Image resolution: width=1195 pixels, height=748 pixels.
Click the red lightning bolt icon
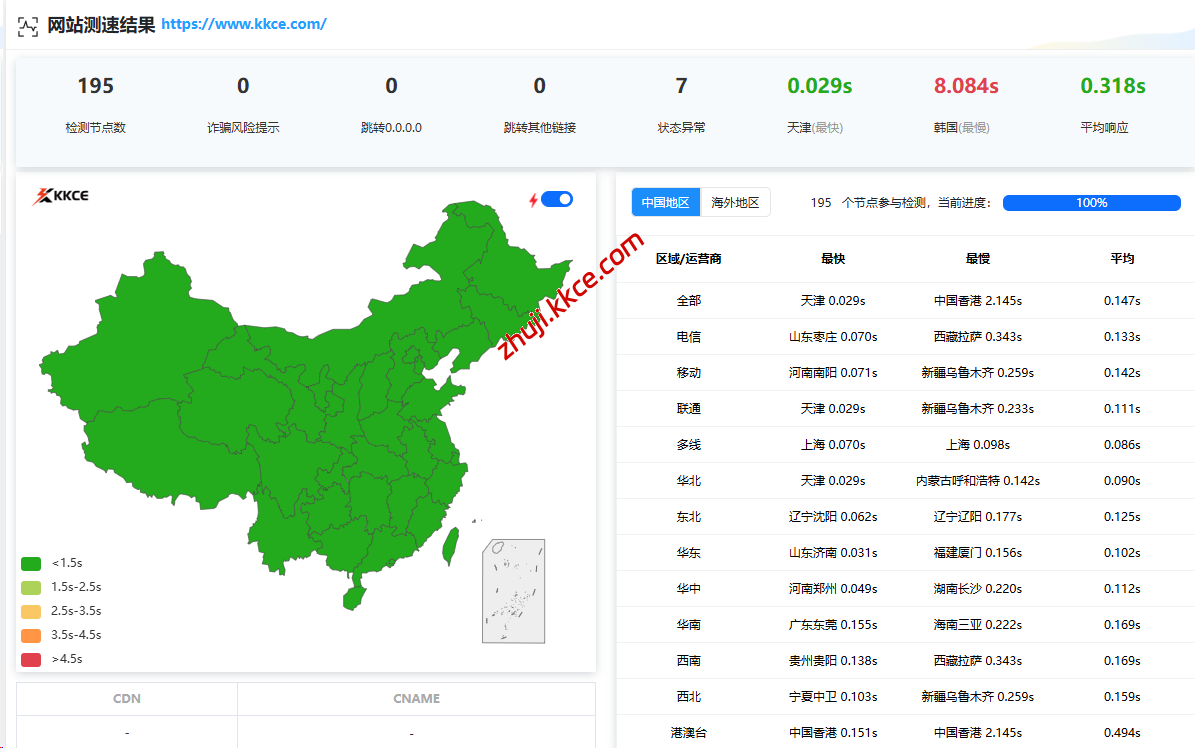[x=531, y=199]
